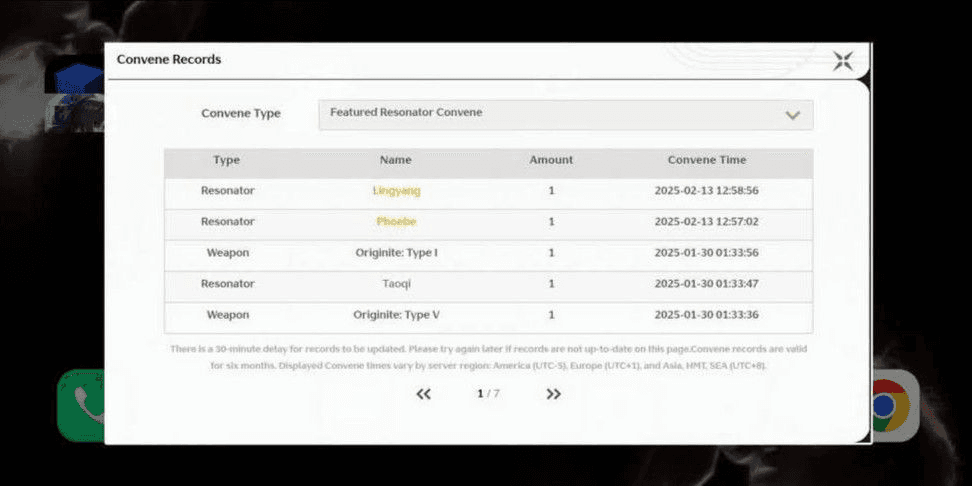Click the Convene Type label
The width and height of the screenshot is (972, 486).
tap(241, 113)
